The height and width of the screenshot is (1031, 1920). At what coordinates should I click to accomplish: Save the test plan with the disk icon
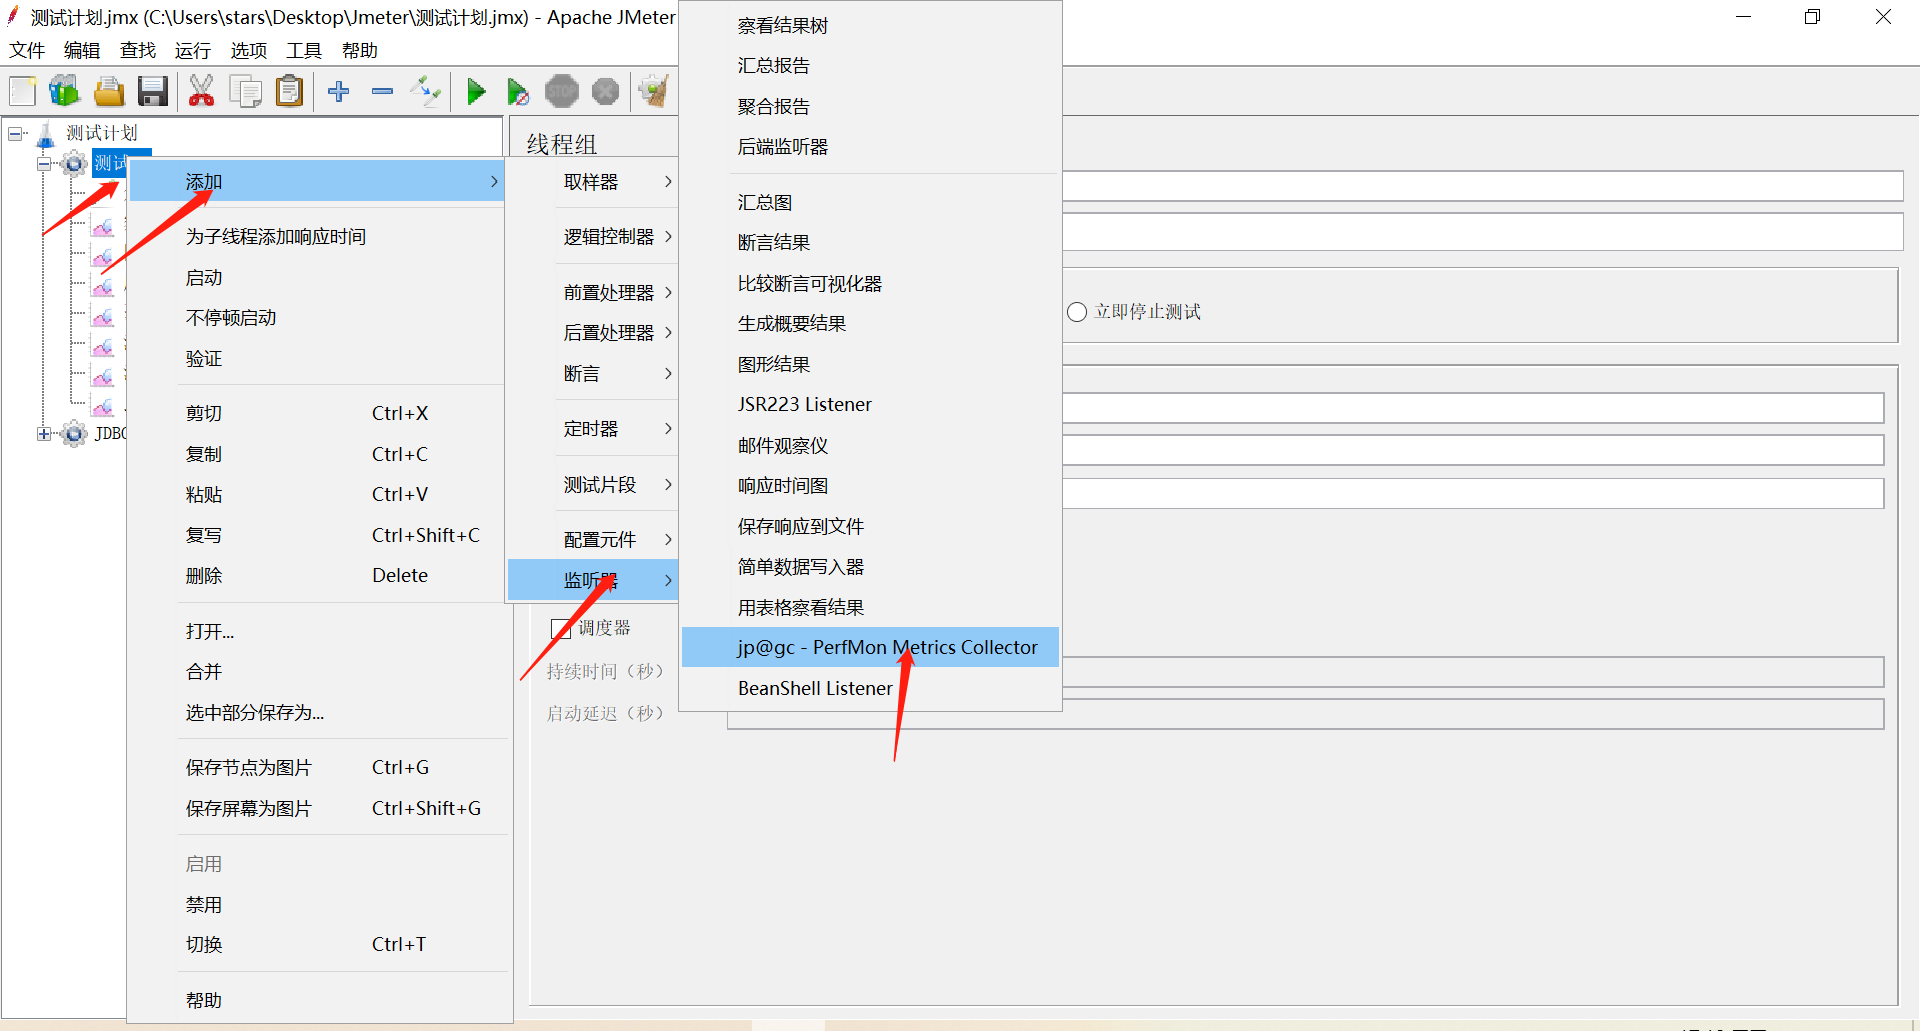152,91
